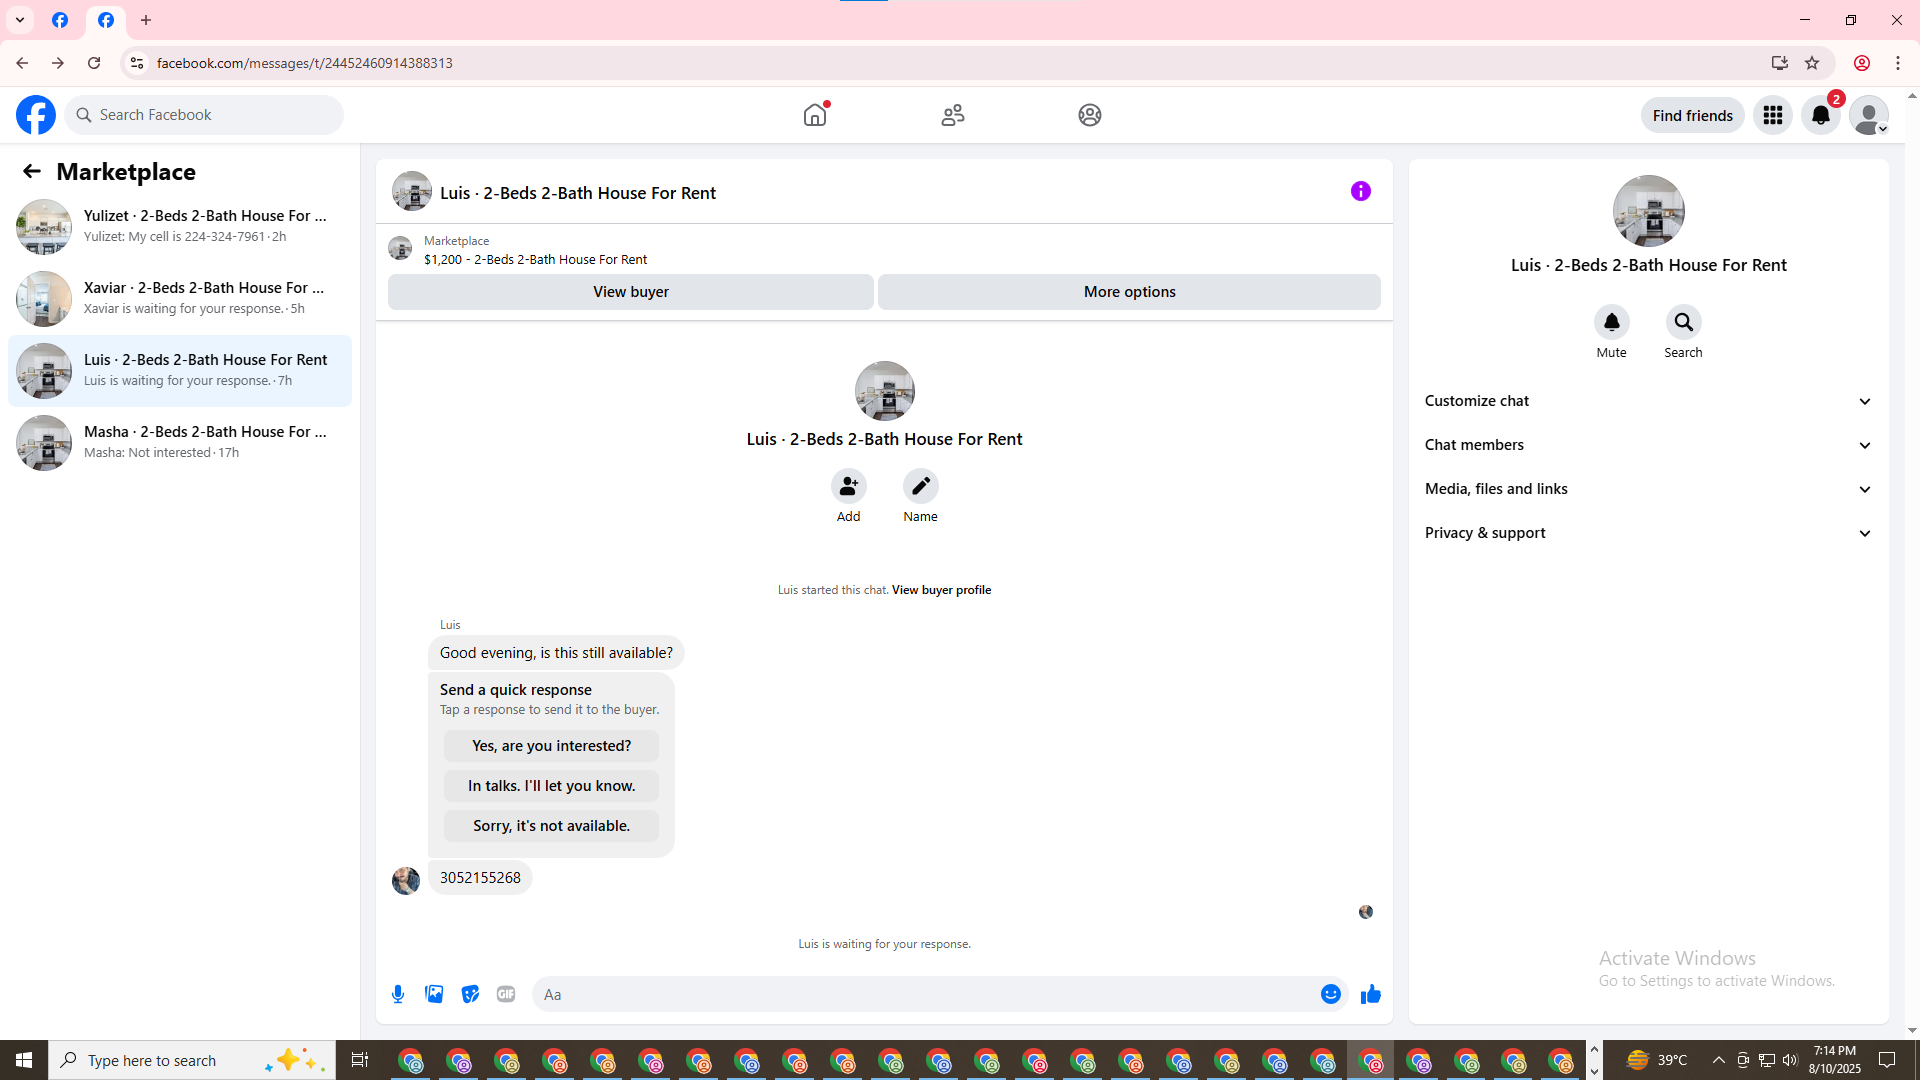This screenshot has height=1080, width=1920.
Task: Open the emoji picker in message box
Action: point(1330,994)
